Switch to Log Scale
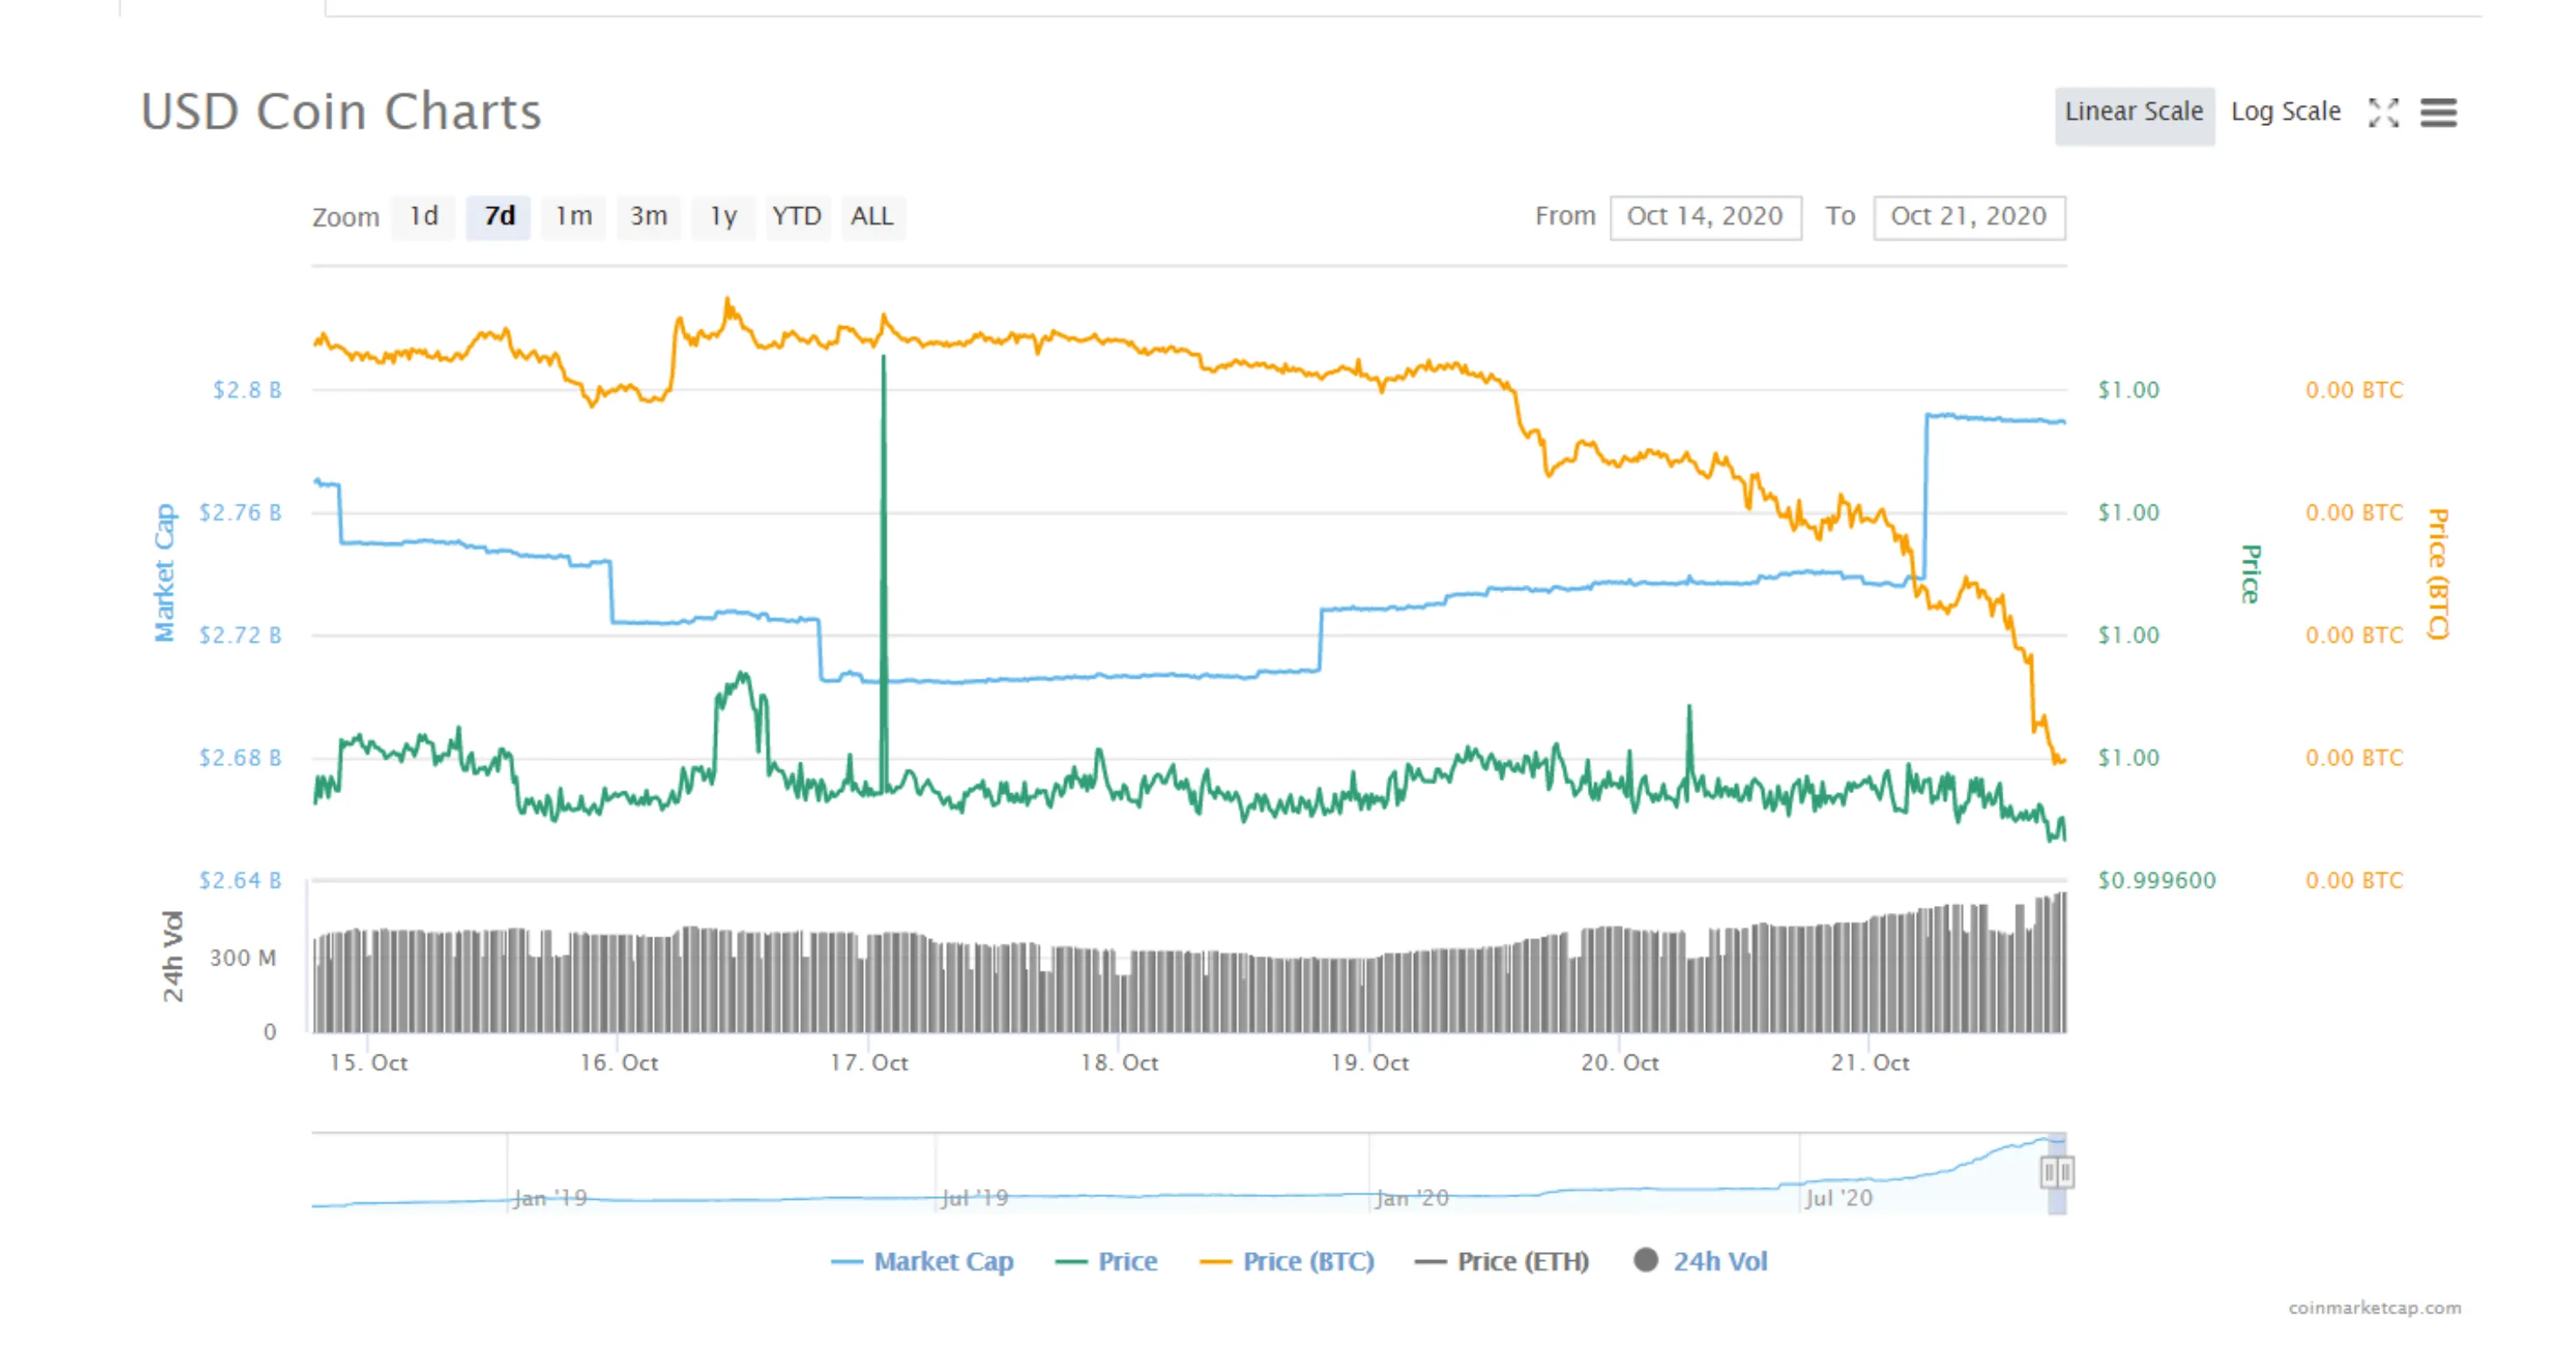 [2286, 111]
